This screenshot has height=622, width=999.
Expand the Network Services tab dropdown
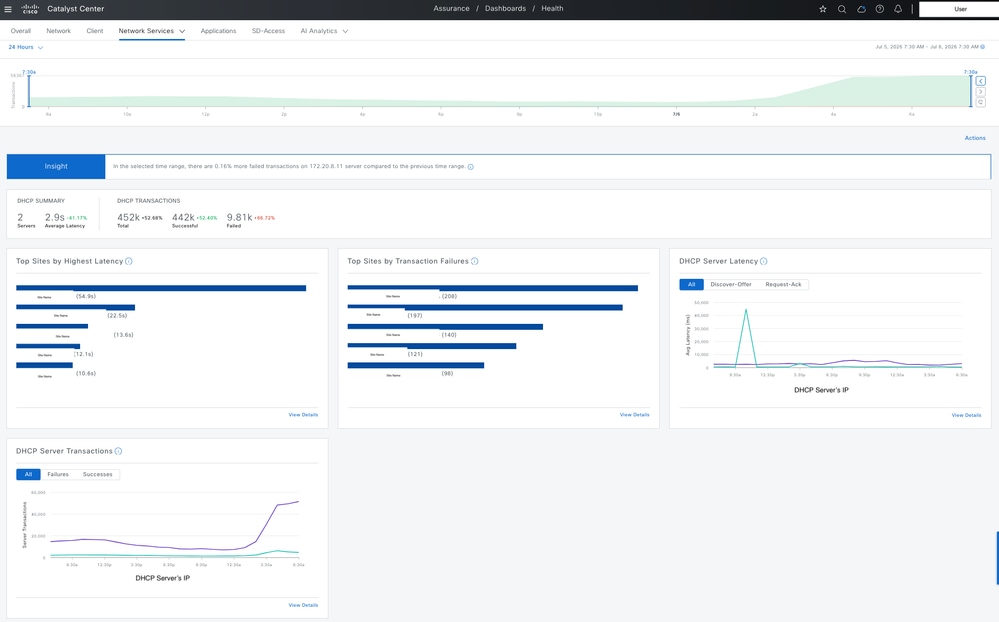click(x=182, y=31)
